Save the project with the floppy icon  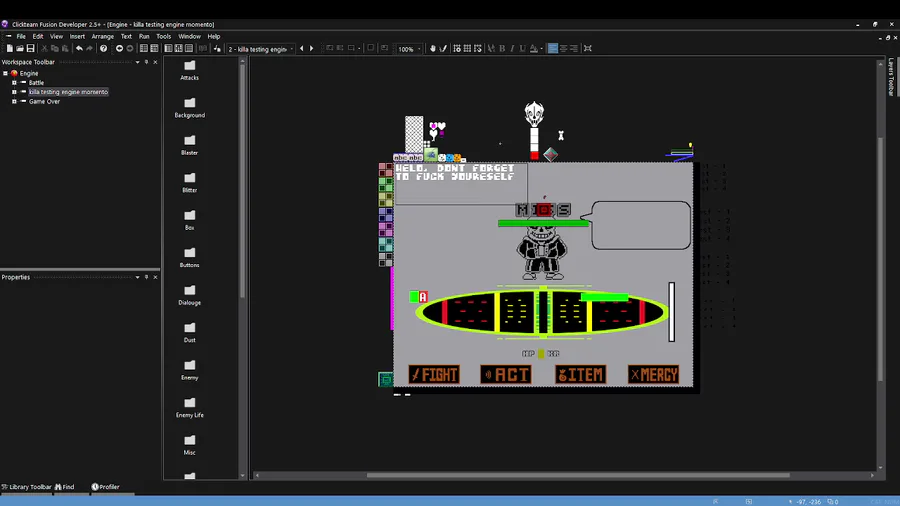click(x=30, y=49)
